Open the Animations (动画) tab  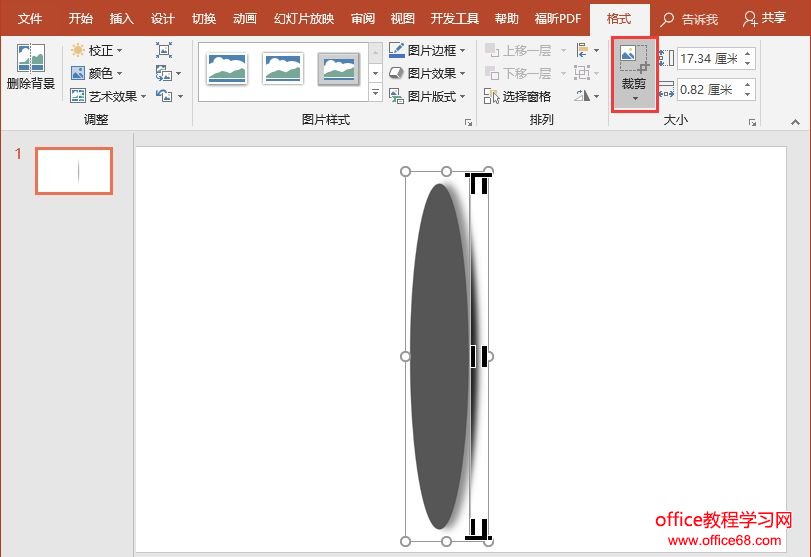click(244, 18)
